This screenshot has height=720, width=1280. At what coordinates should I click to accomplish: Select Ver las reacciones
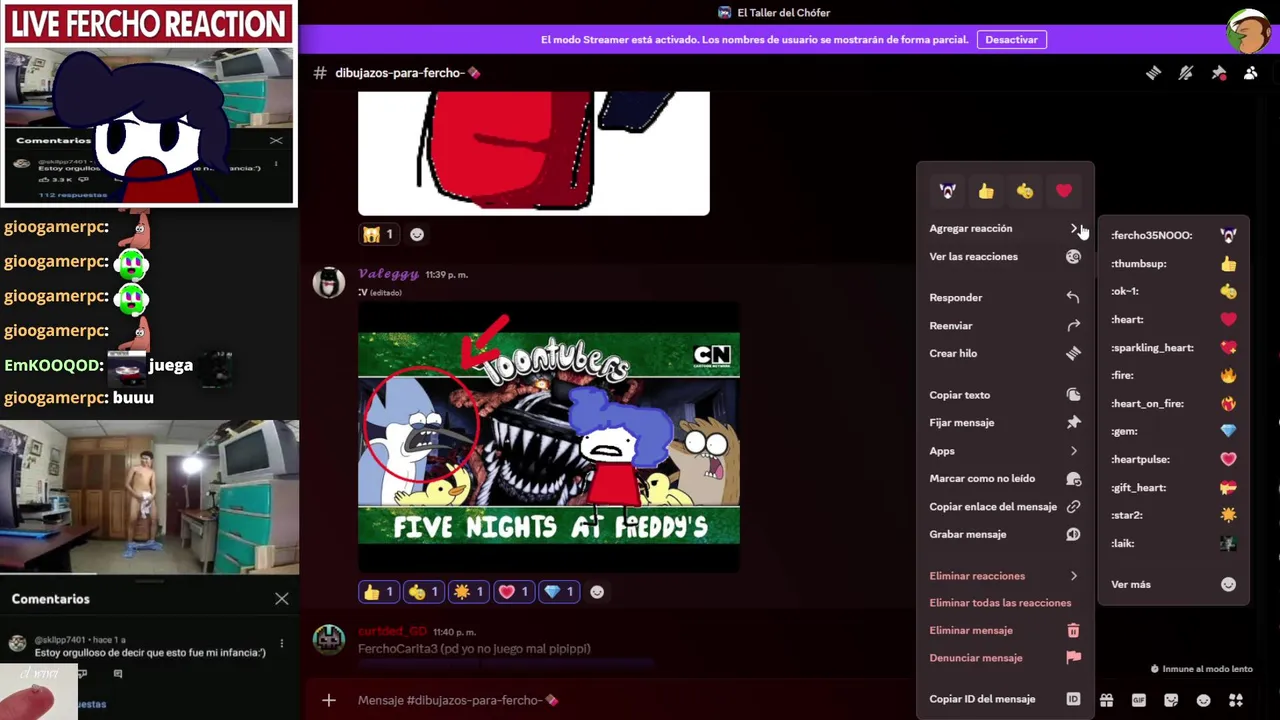1005,256
